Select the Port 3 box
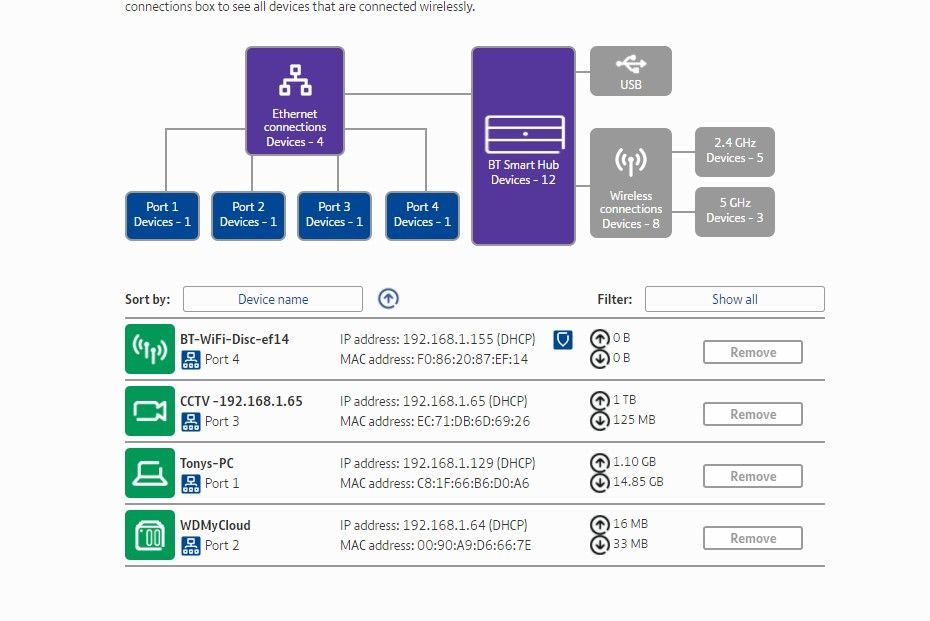 [x=334, y=215]
